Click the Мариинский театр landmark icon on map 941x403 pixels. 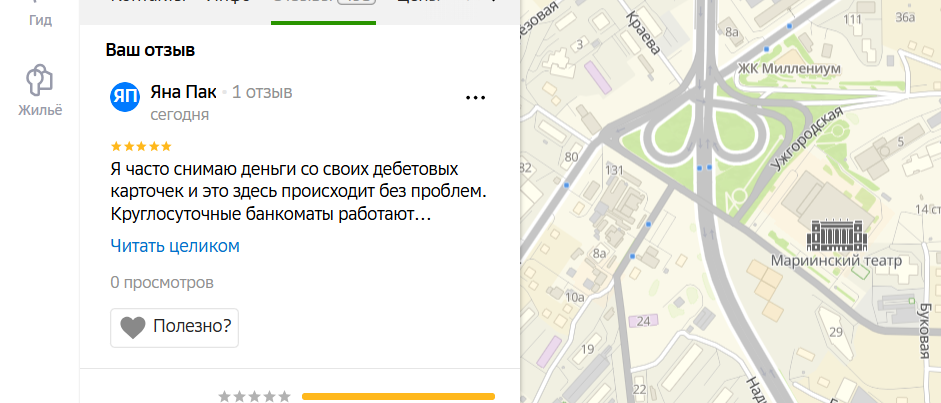[837, 235]
